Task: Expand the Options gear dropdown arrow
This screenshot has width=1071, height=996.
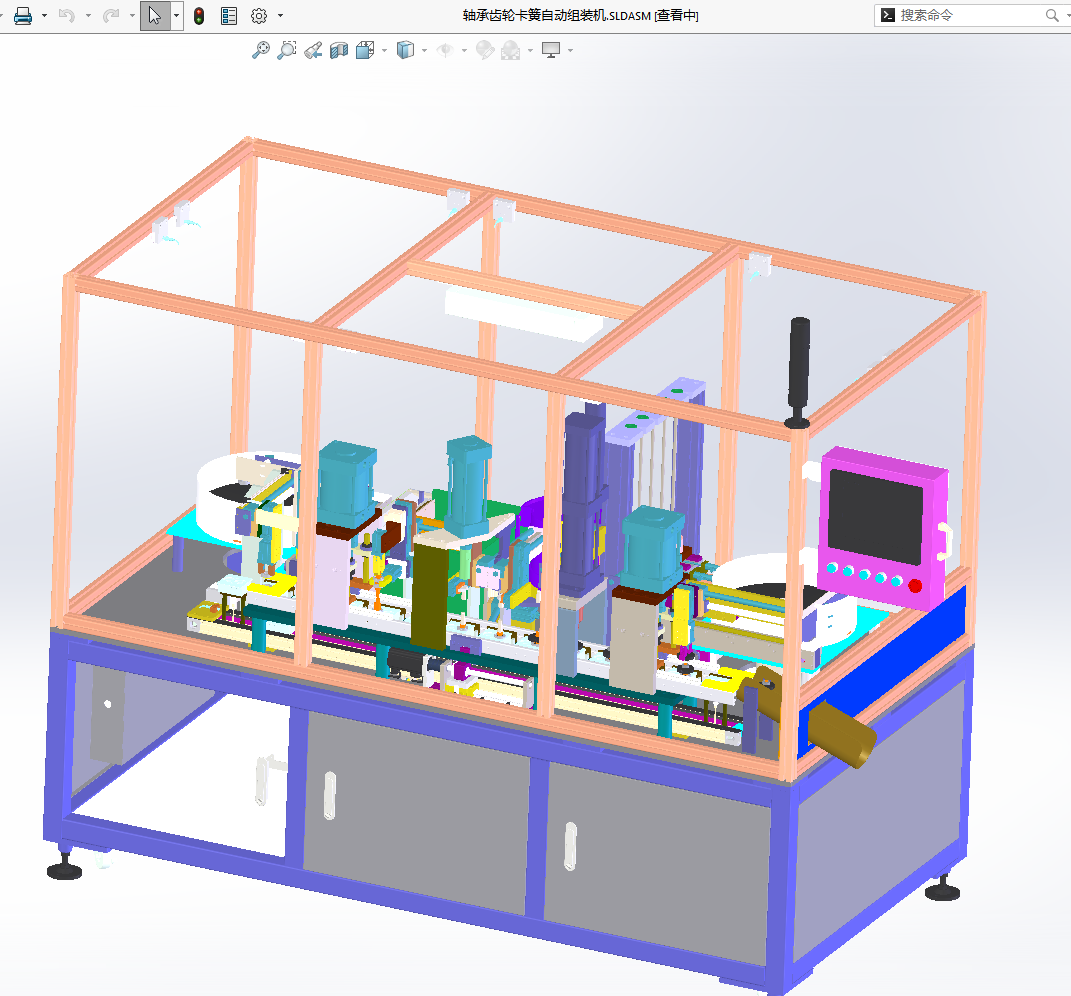Action: pos(280,16)
